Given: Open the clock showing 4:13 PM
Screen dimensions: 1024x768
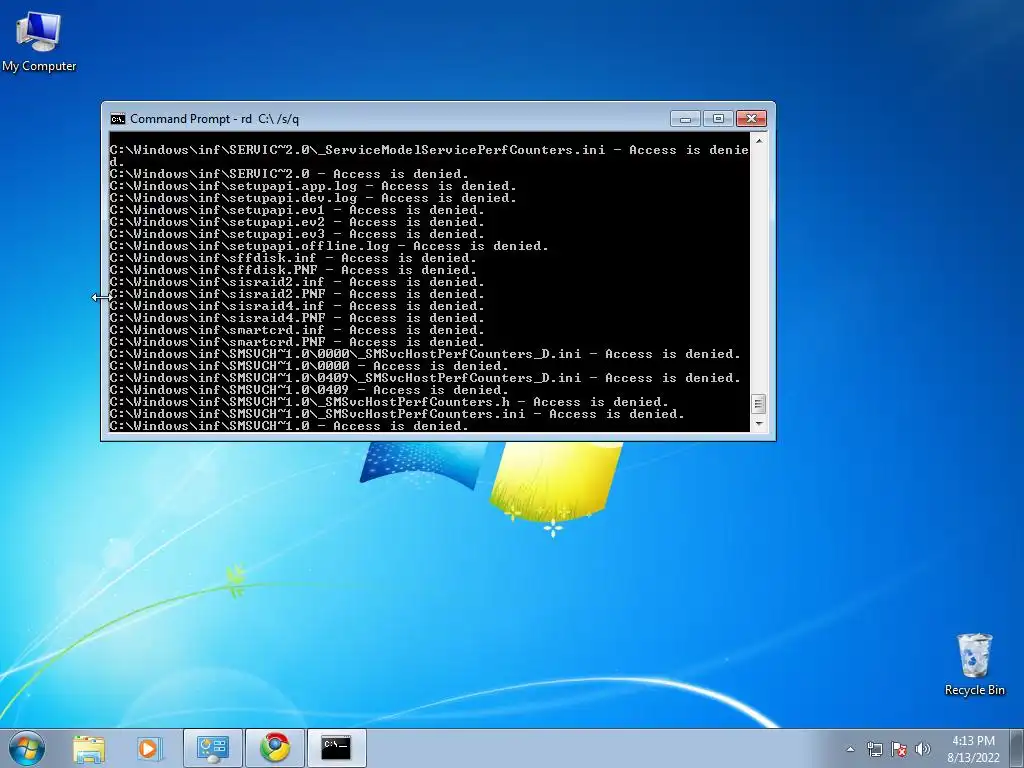Looking at the screenshot, I should point(973,741).
